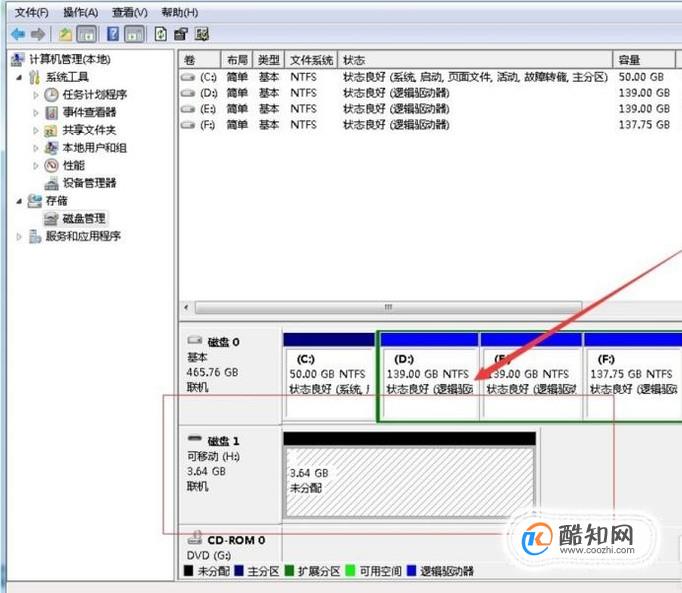This screenshot has width=682, height=593.
Task: Select the (F:) 137.75 GB partition block
Action: pyautogui.click(x=633, y=377)
